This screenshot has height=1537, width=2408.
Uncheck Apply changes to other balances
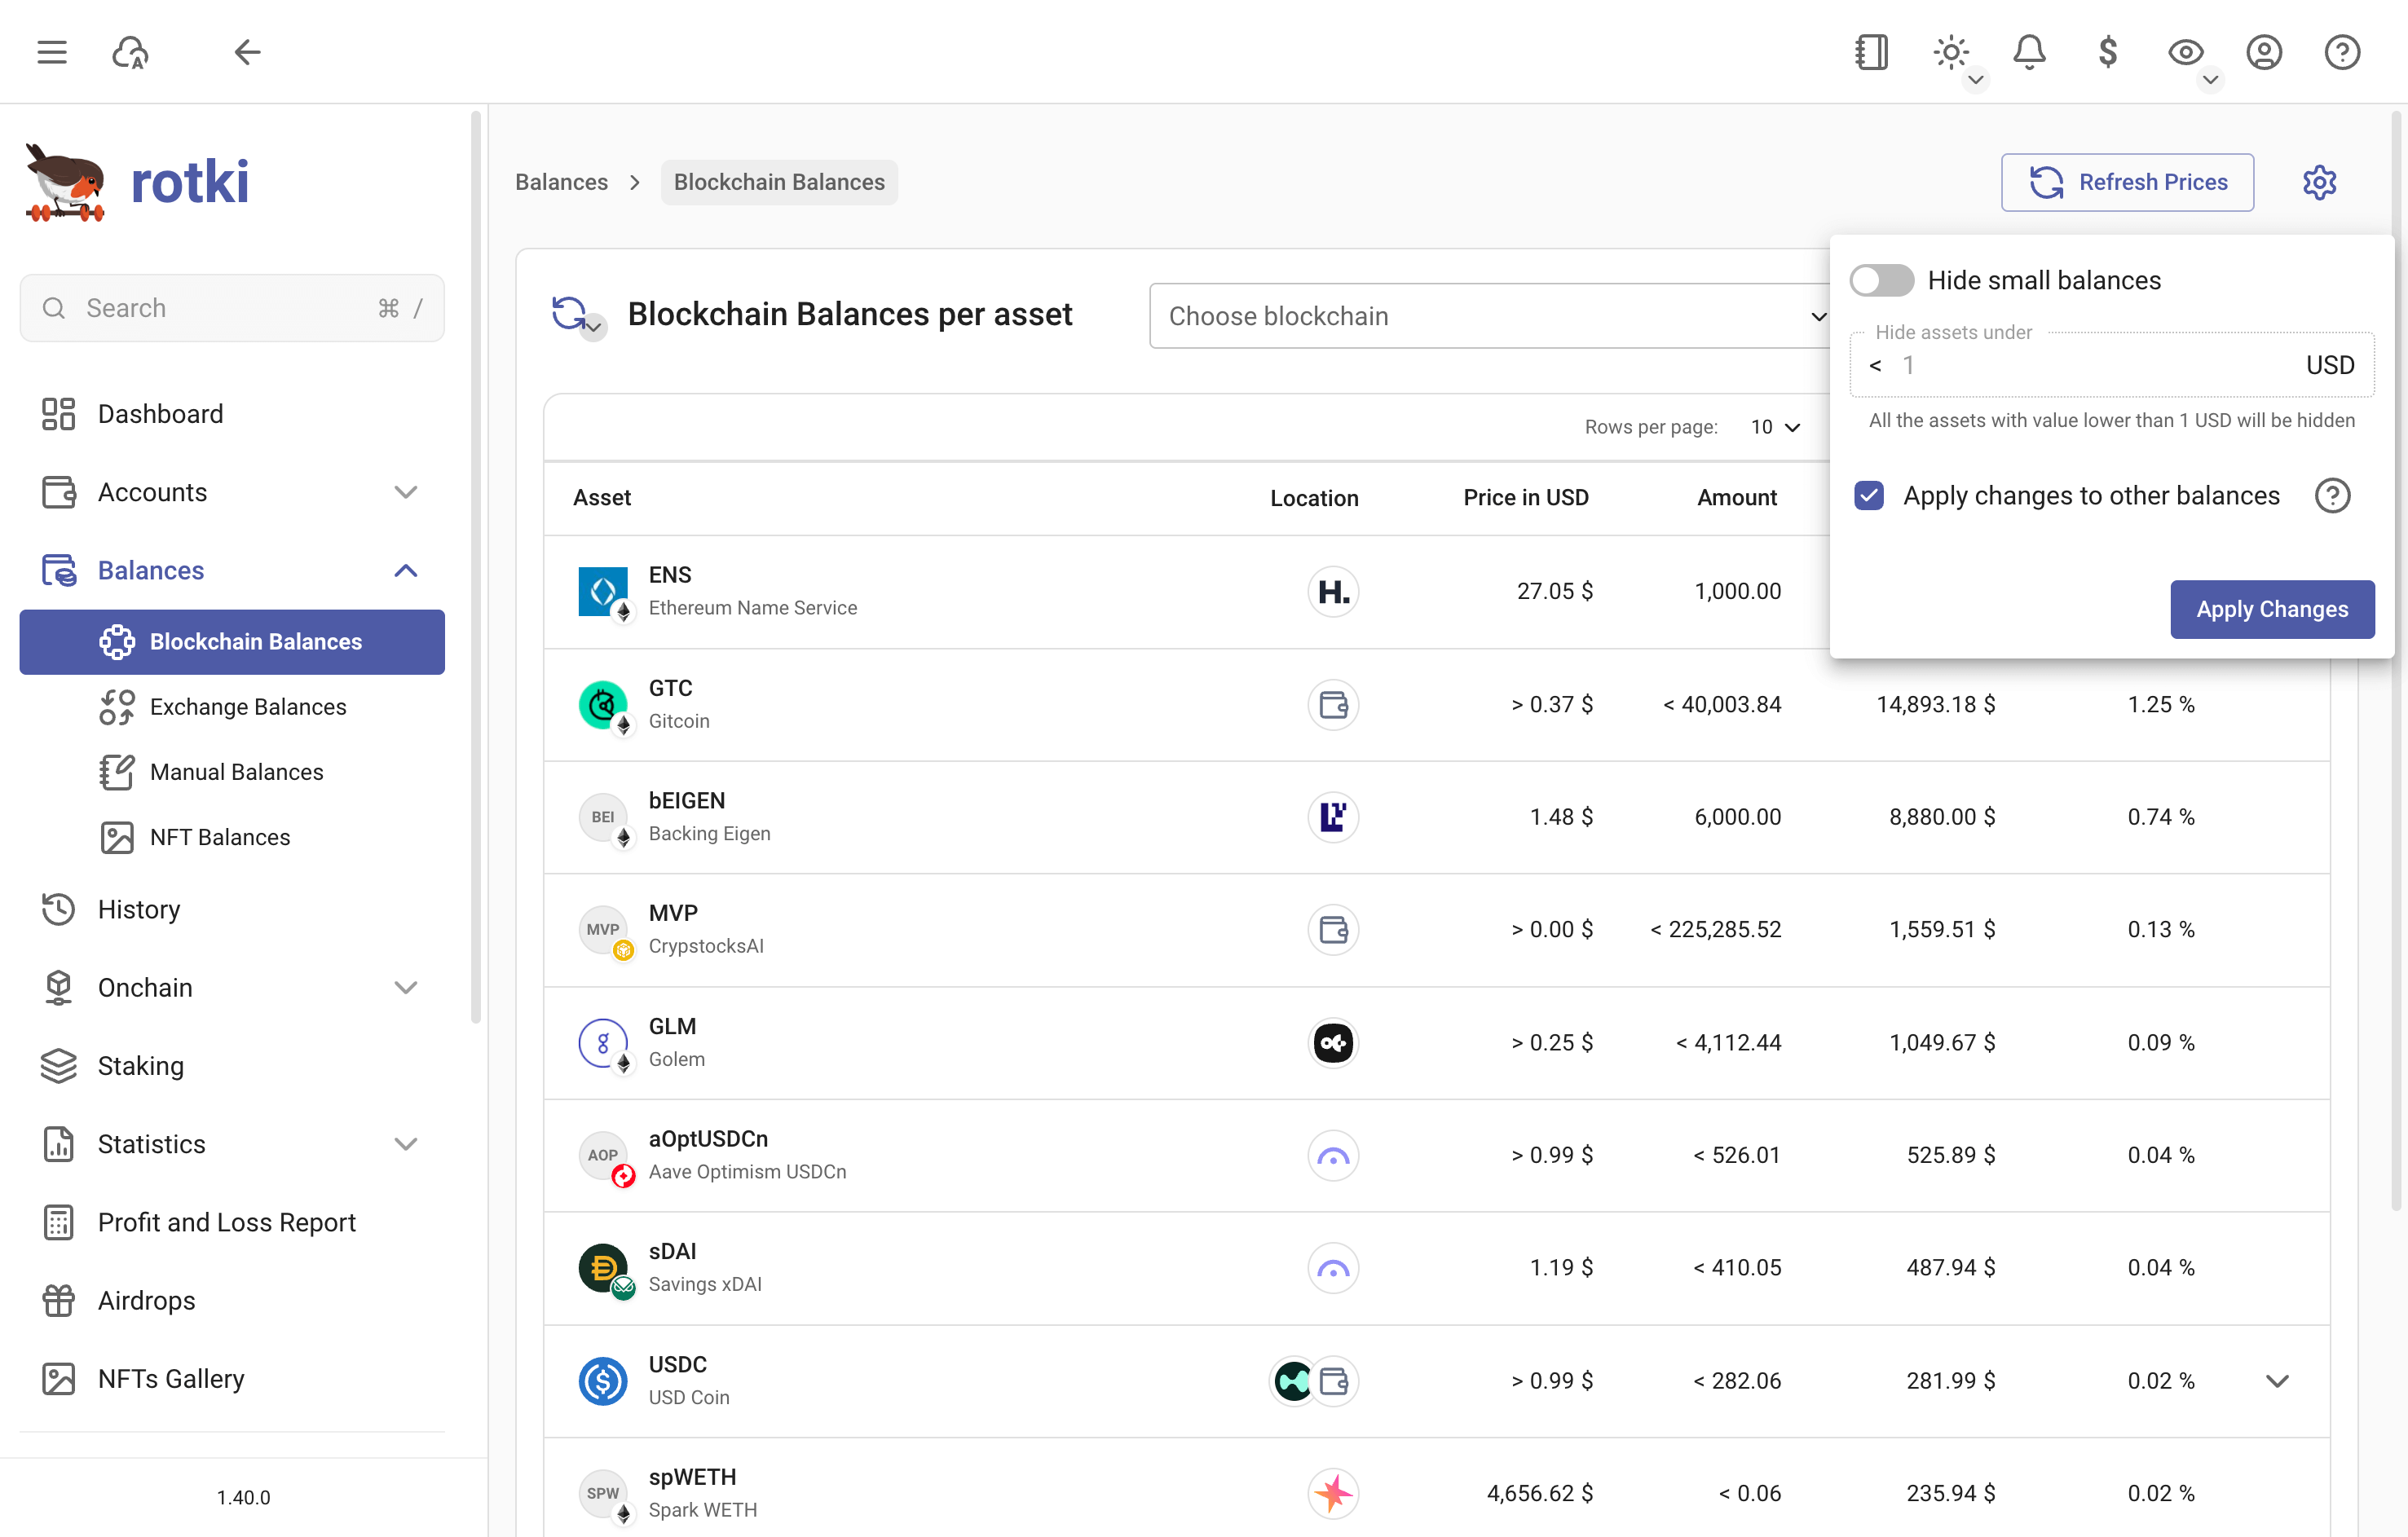1869,496
